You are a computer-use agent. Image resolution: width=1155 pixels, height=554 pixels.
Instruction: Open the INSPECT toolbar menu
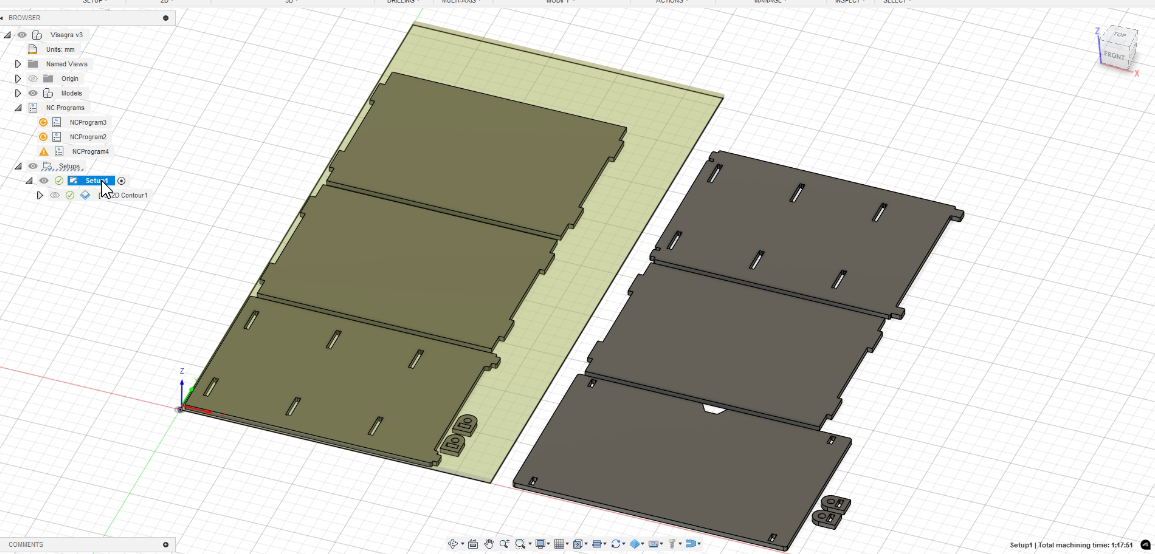849,2
